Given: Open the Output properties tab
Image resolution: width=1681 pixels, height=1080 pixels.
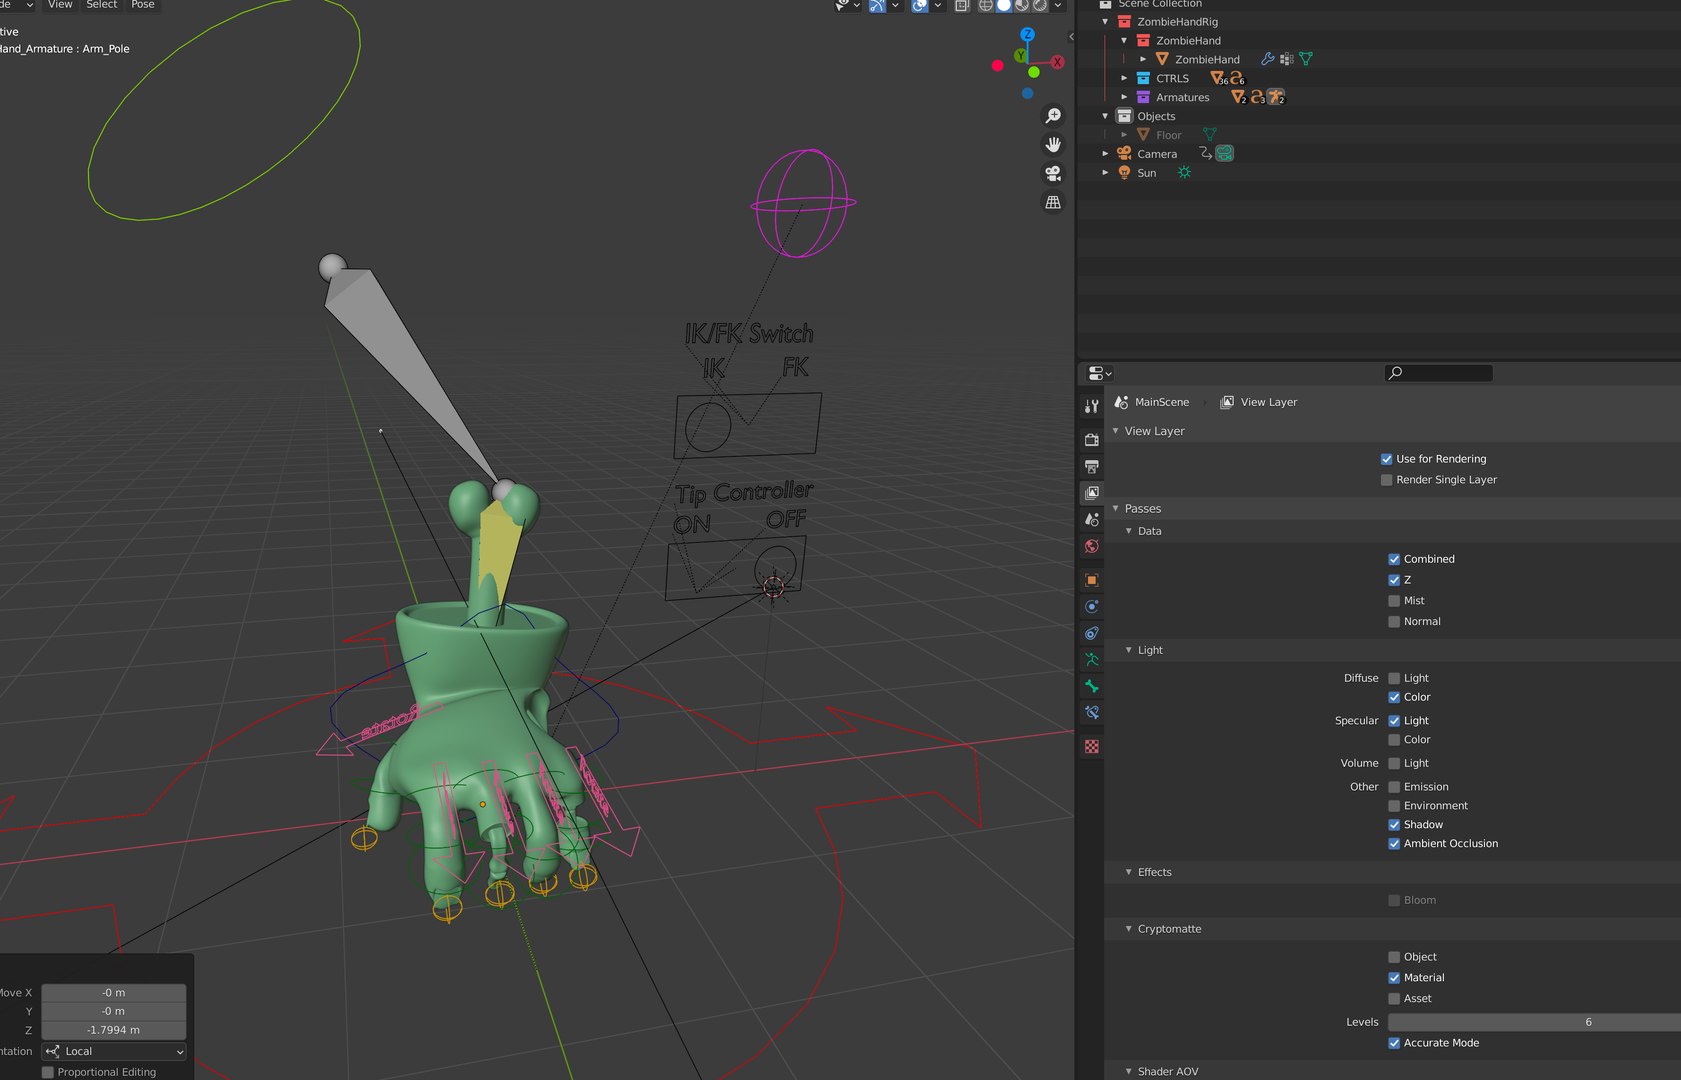Looking at the screenshot, I should 1091,466.
